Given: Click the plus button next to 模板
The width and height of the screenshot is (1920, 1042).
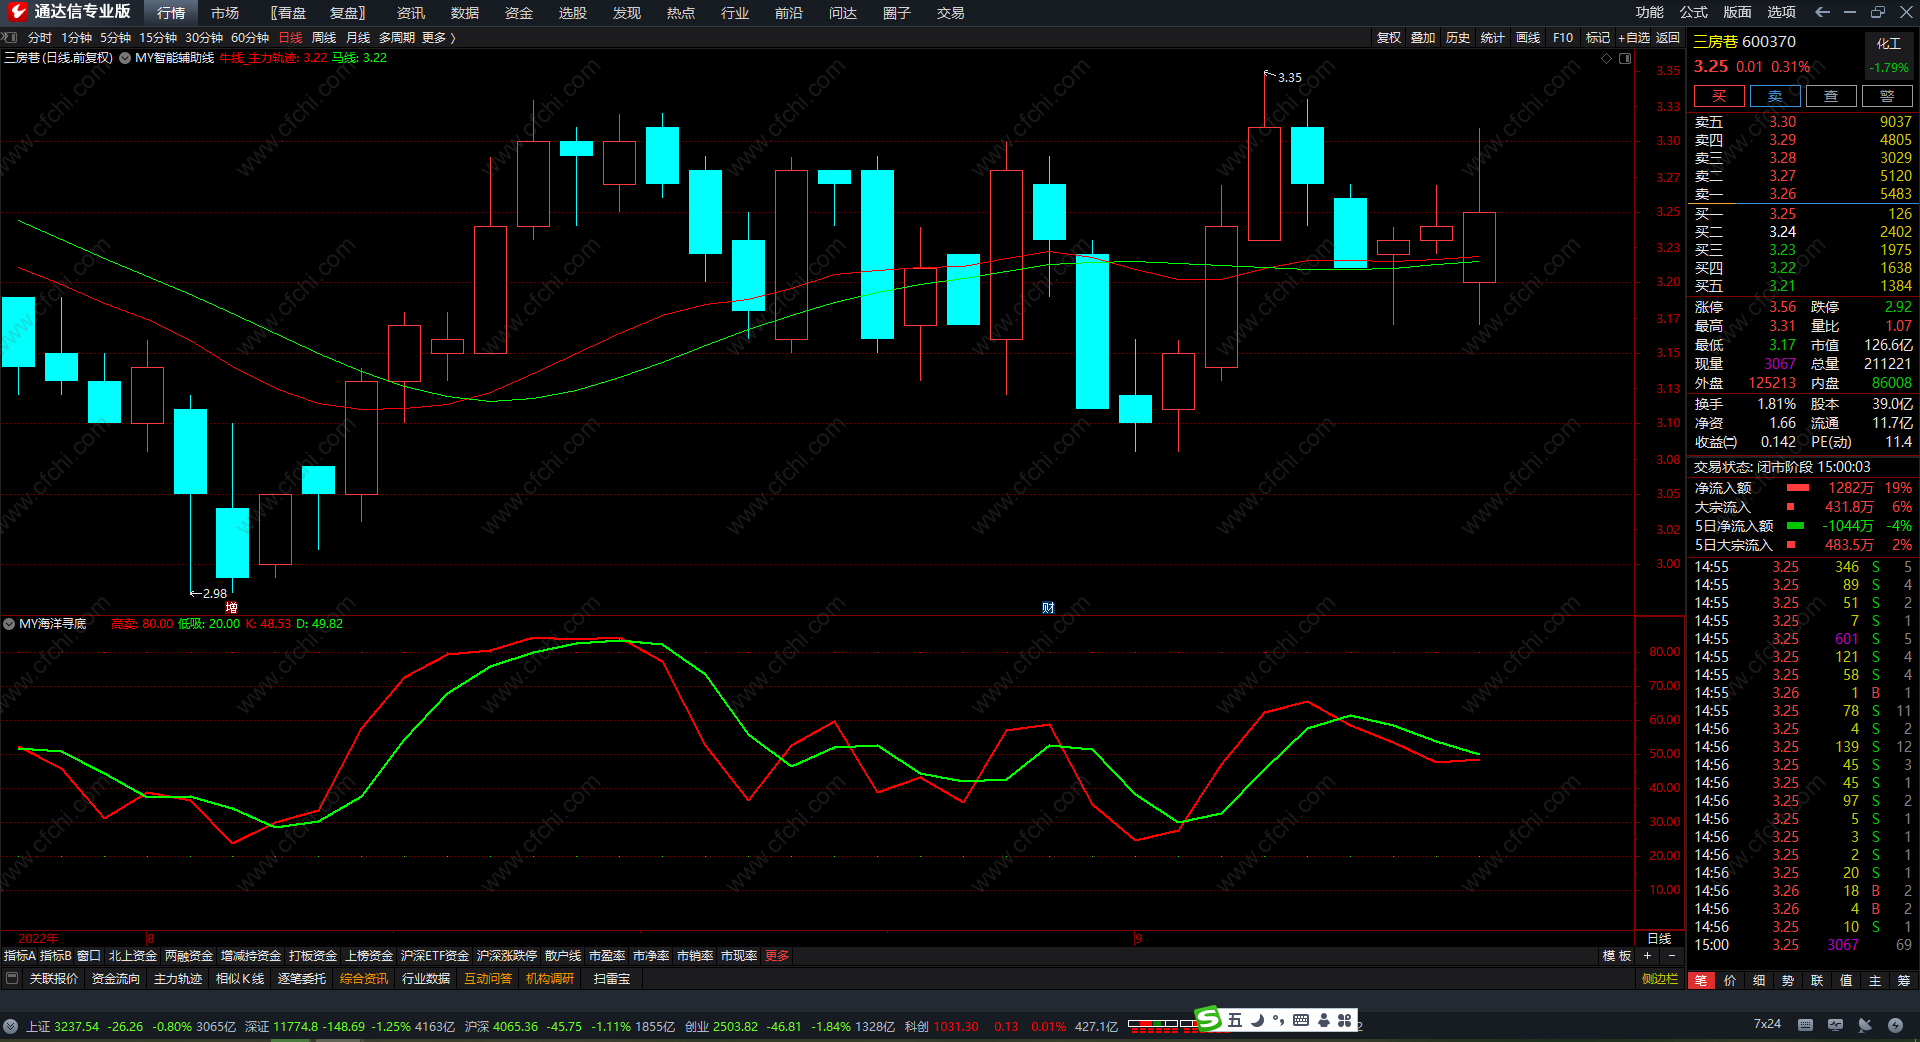Looking at the screenshot, I should tap(1648, 956).
